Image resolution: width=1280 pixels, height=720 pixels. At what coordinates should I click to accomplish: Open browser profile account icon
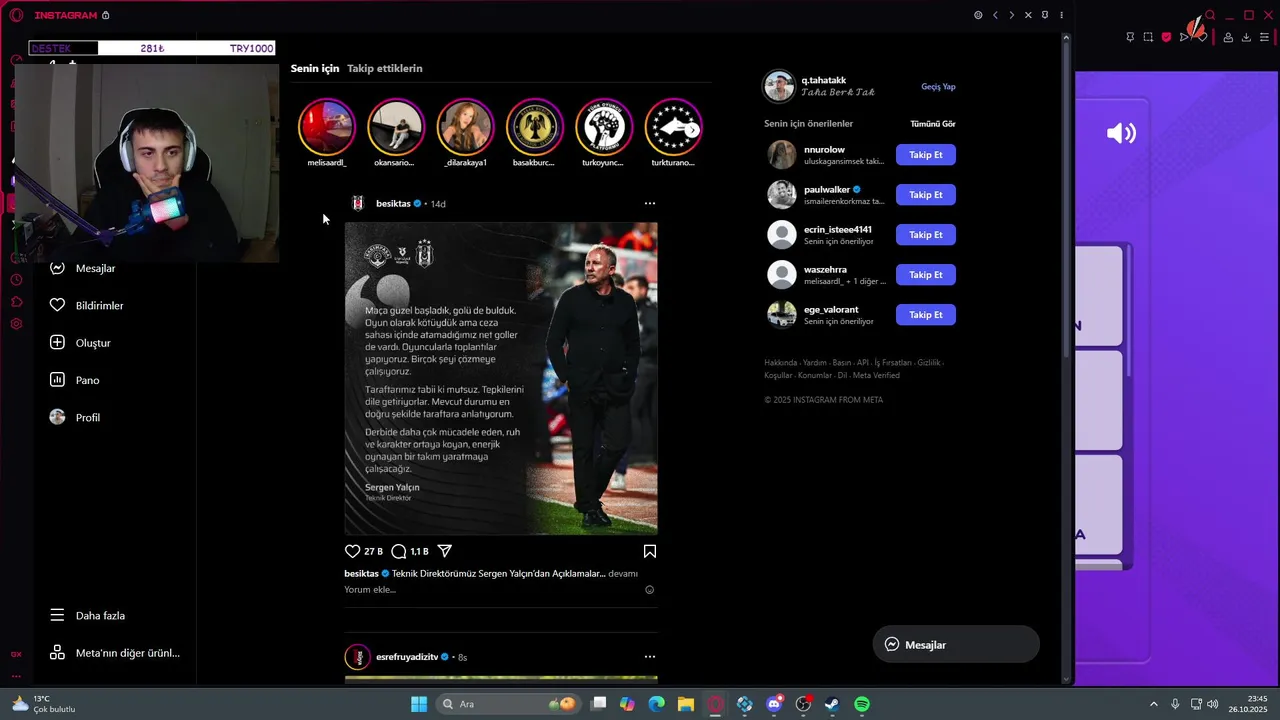[1228, 37]
